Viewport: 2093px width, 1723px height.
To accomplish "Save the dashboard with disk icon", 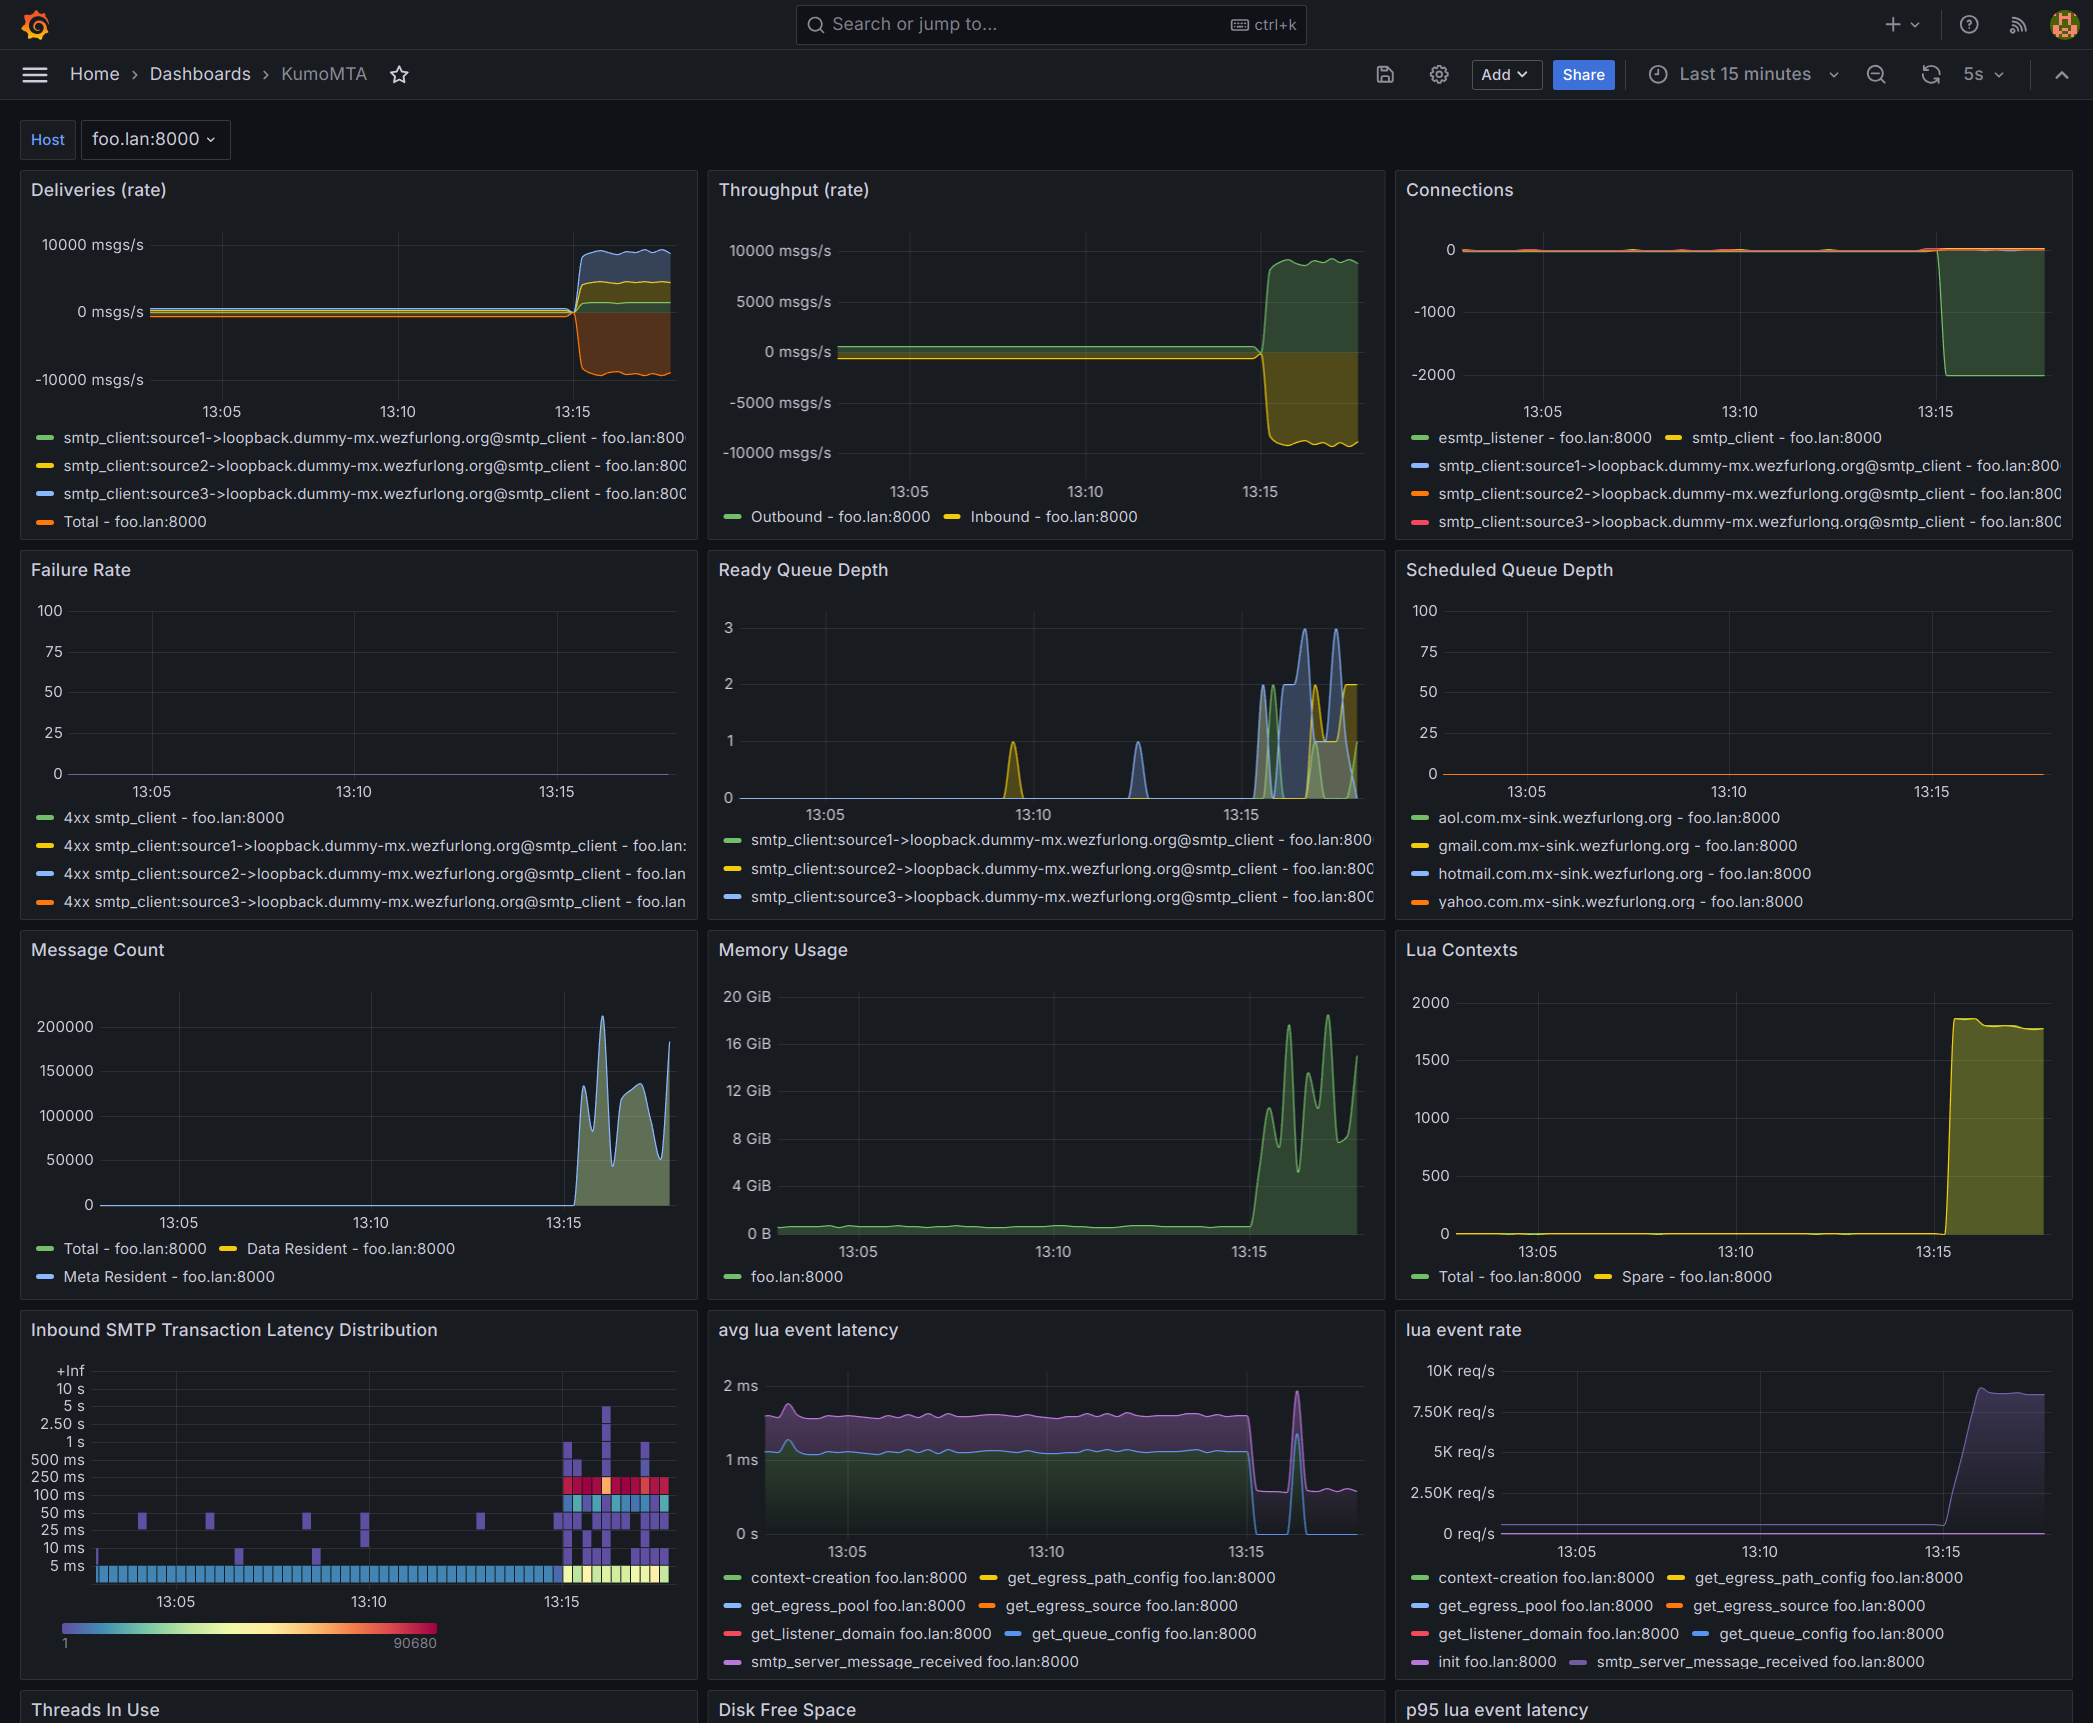I will tap(1385, 75).
